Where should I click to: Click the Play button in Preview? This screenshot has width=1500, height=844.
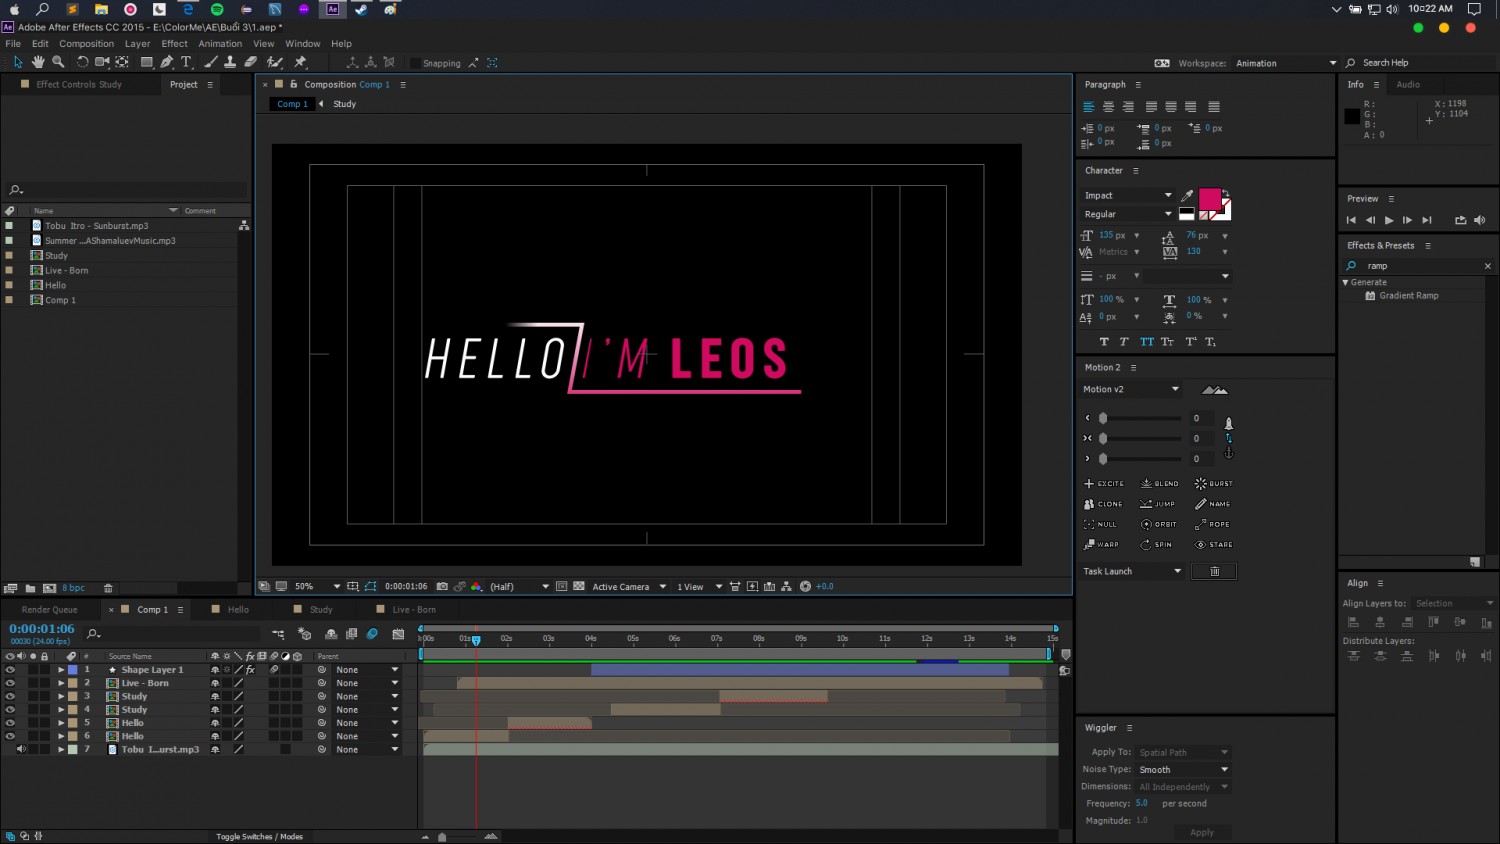point(1389,220)
